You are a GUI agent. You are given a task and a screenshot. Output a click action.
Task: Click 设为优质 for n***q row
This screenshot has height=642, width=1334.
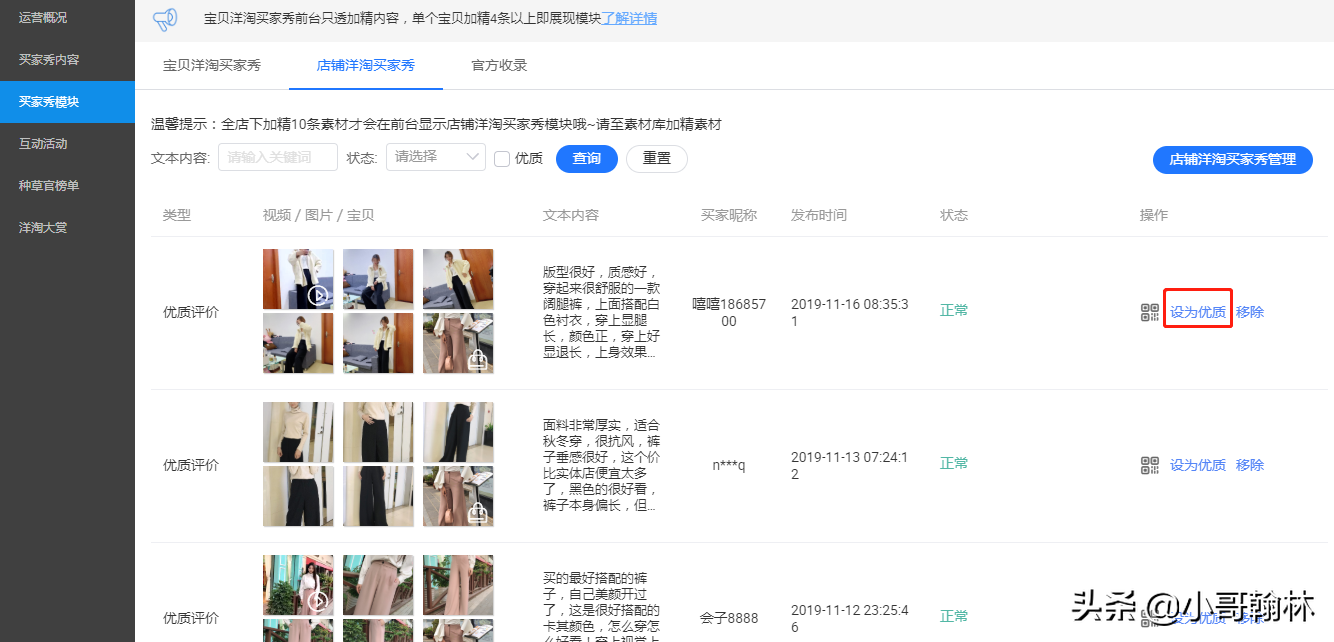1198,465
